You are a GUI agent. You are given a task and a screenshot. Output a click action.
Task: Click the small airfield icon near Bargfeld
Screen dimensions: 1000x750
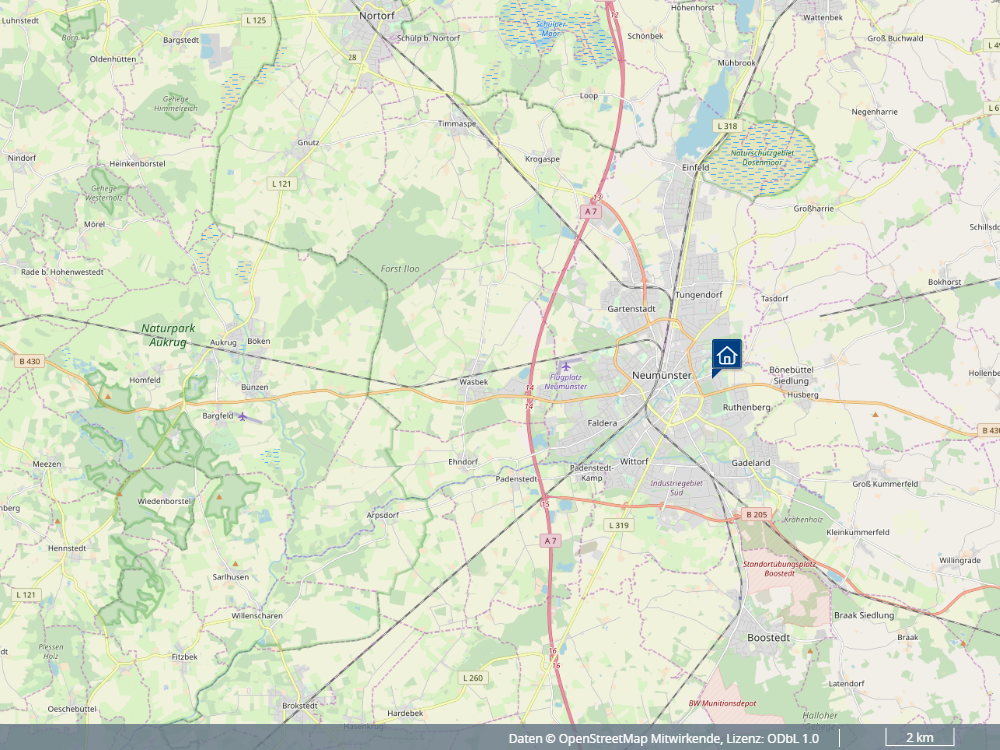point(243,416)
